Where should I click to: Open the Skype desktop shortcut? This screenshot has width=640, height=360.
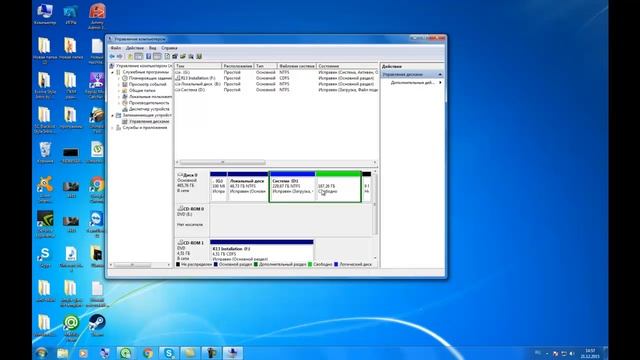45,257
